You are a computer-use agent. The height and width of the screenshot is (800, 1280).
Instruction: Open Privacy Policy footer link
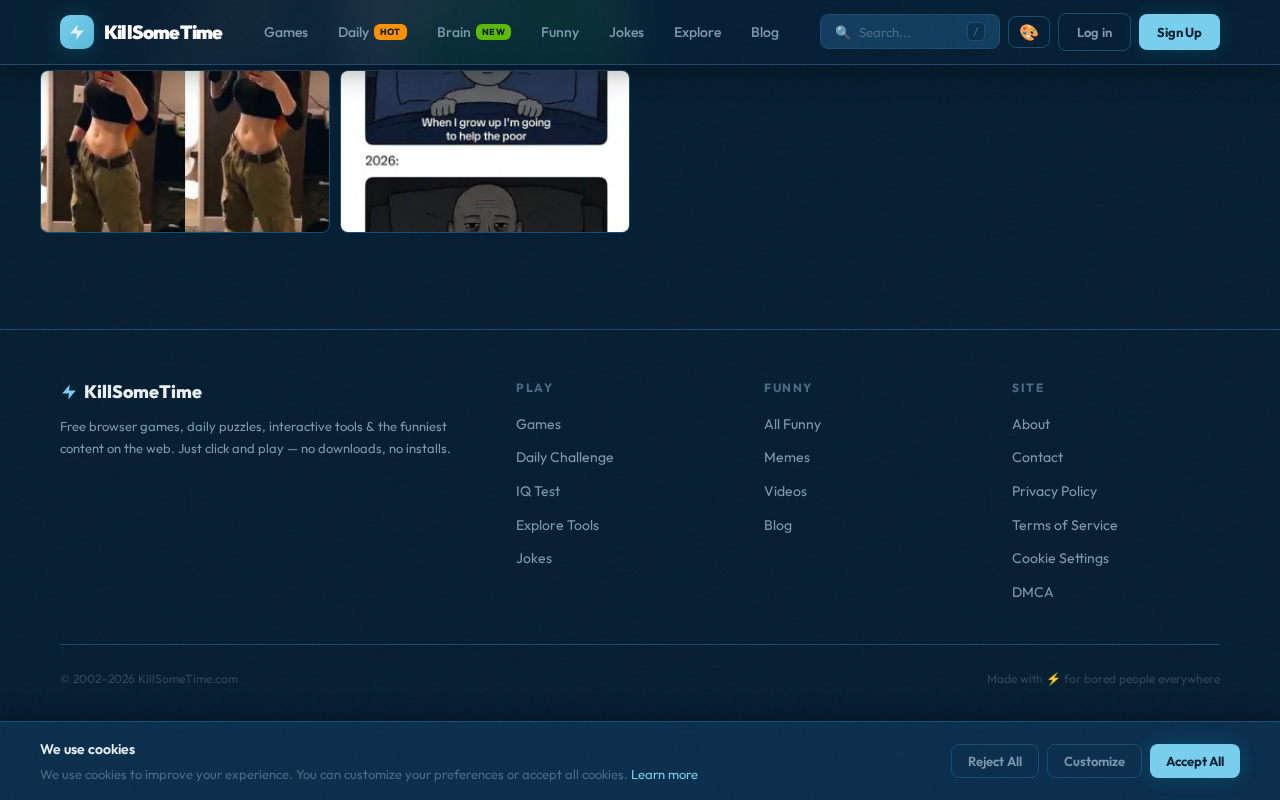point(1054,491)
